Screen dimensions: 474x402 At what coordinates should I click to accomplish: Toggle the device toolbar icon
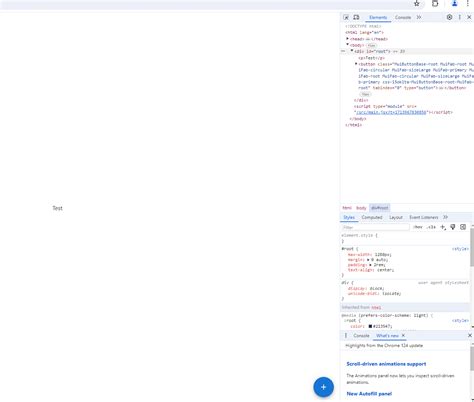click(356, 17)
